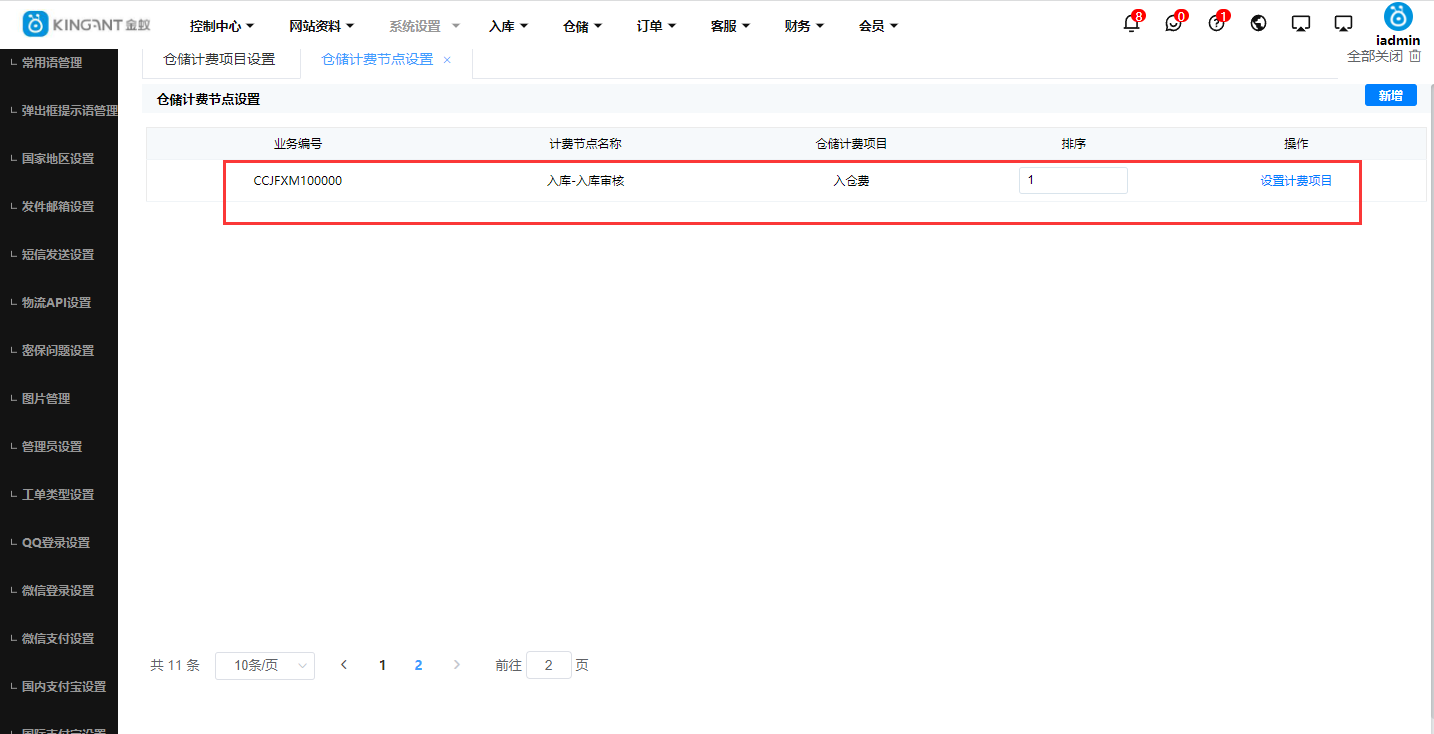Open the chat messages icon
The image size is (1434, 734).
point(1174,22)
